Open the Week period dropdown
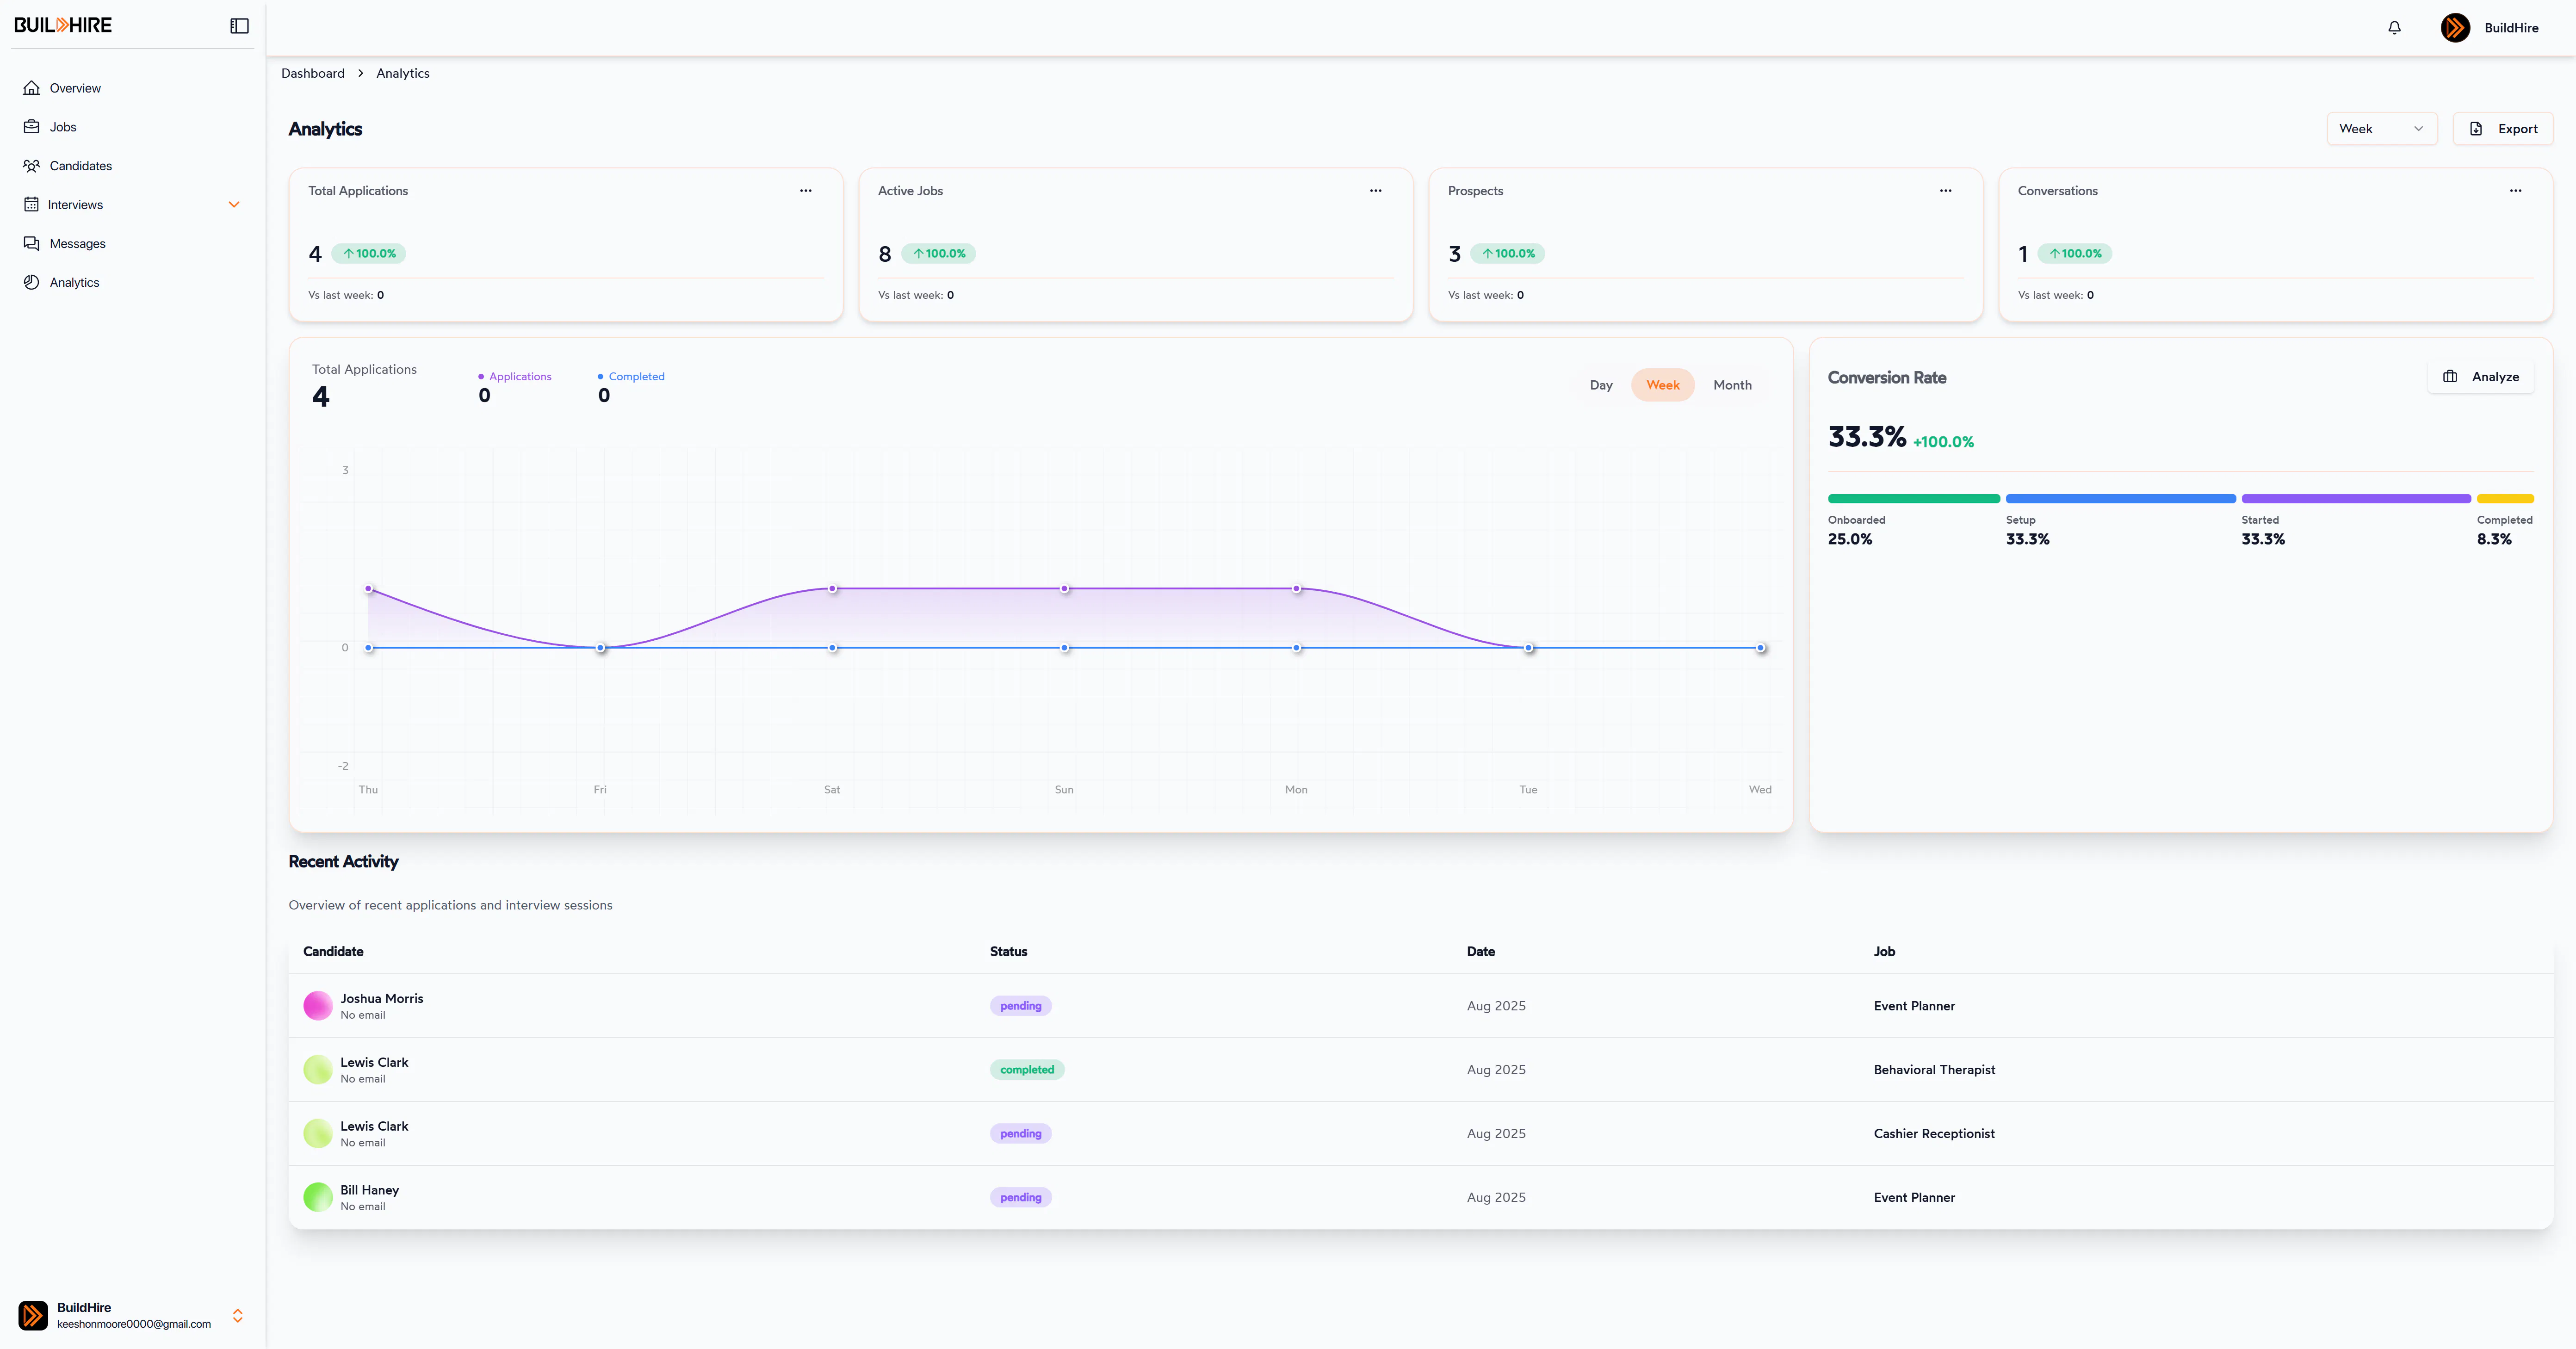This screenshot has height=1349, width=2576. [x=2382, y=129]
